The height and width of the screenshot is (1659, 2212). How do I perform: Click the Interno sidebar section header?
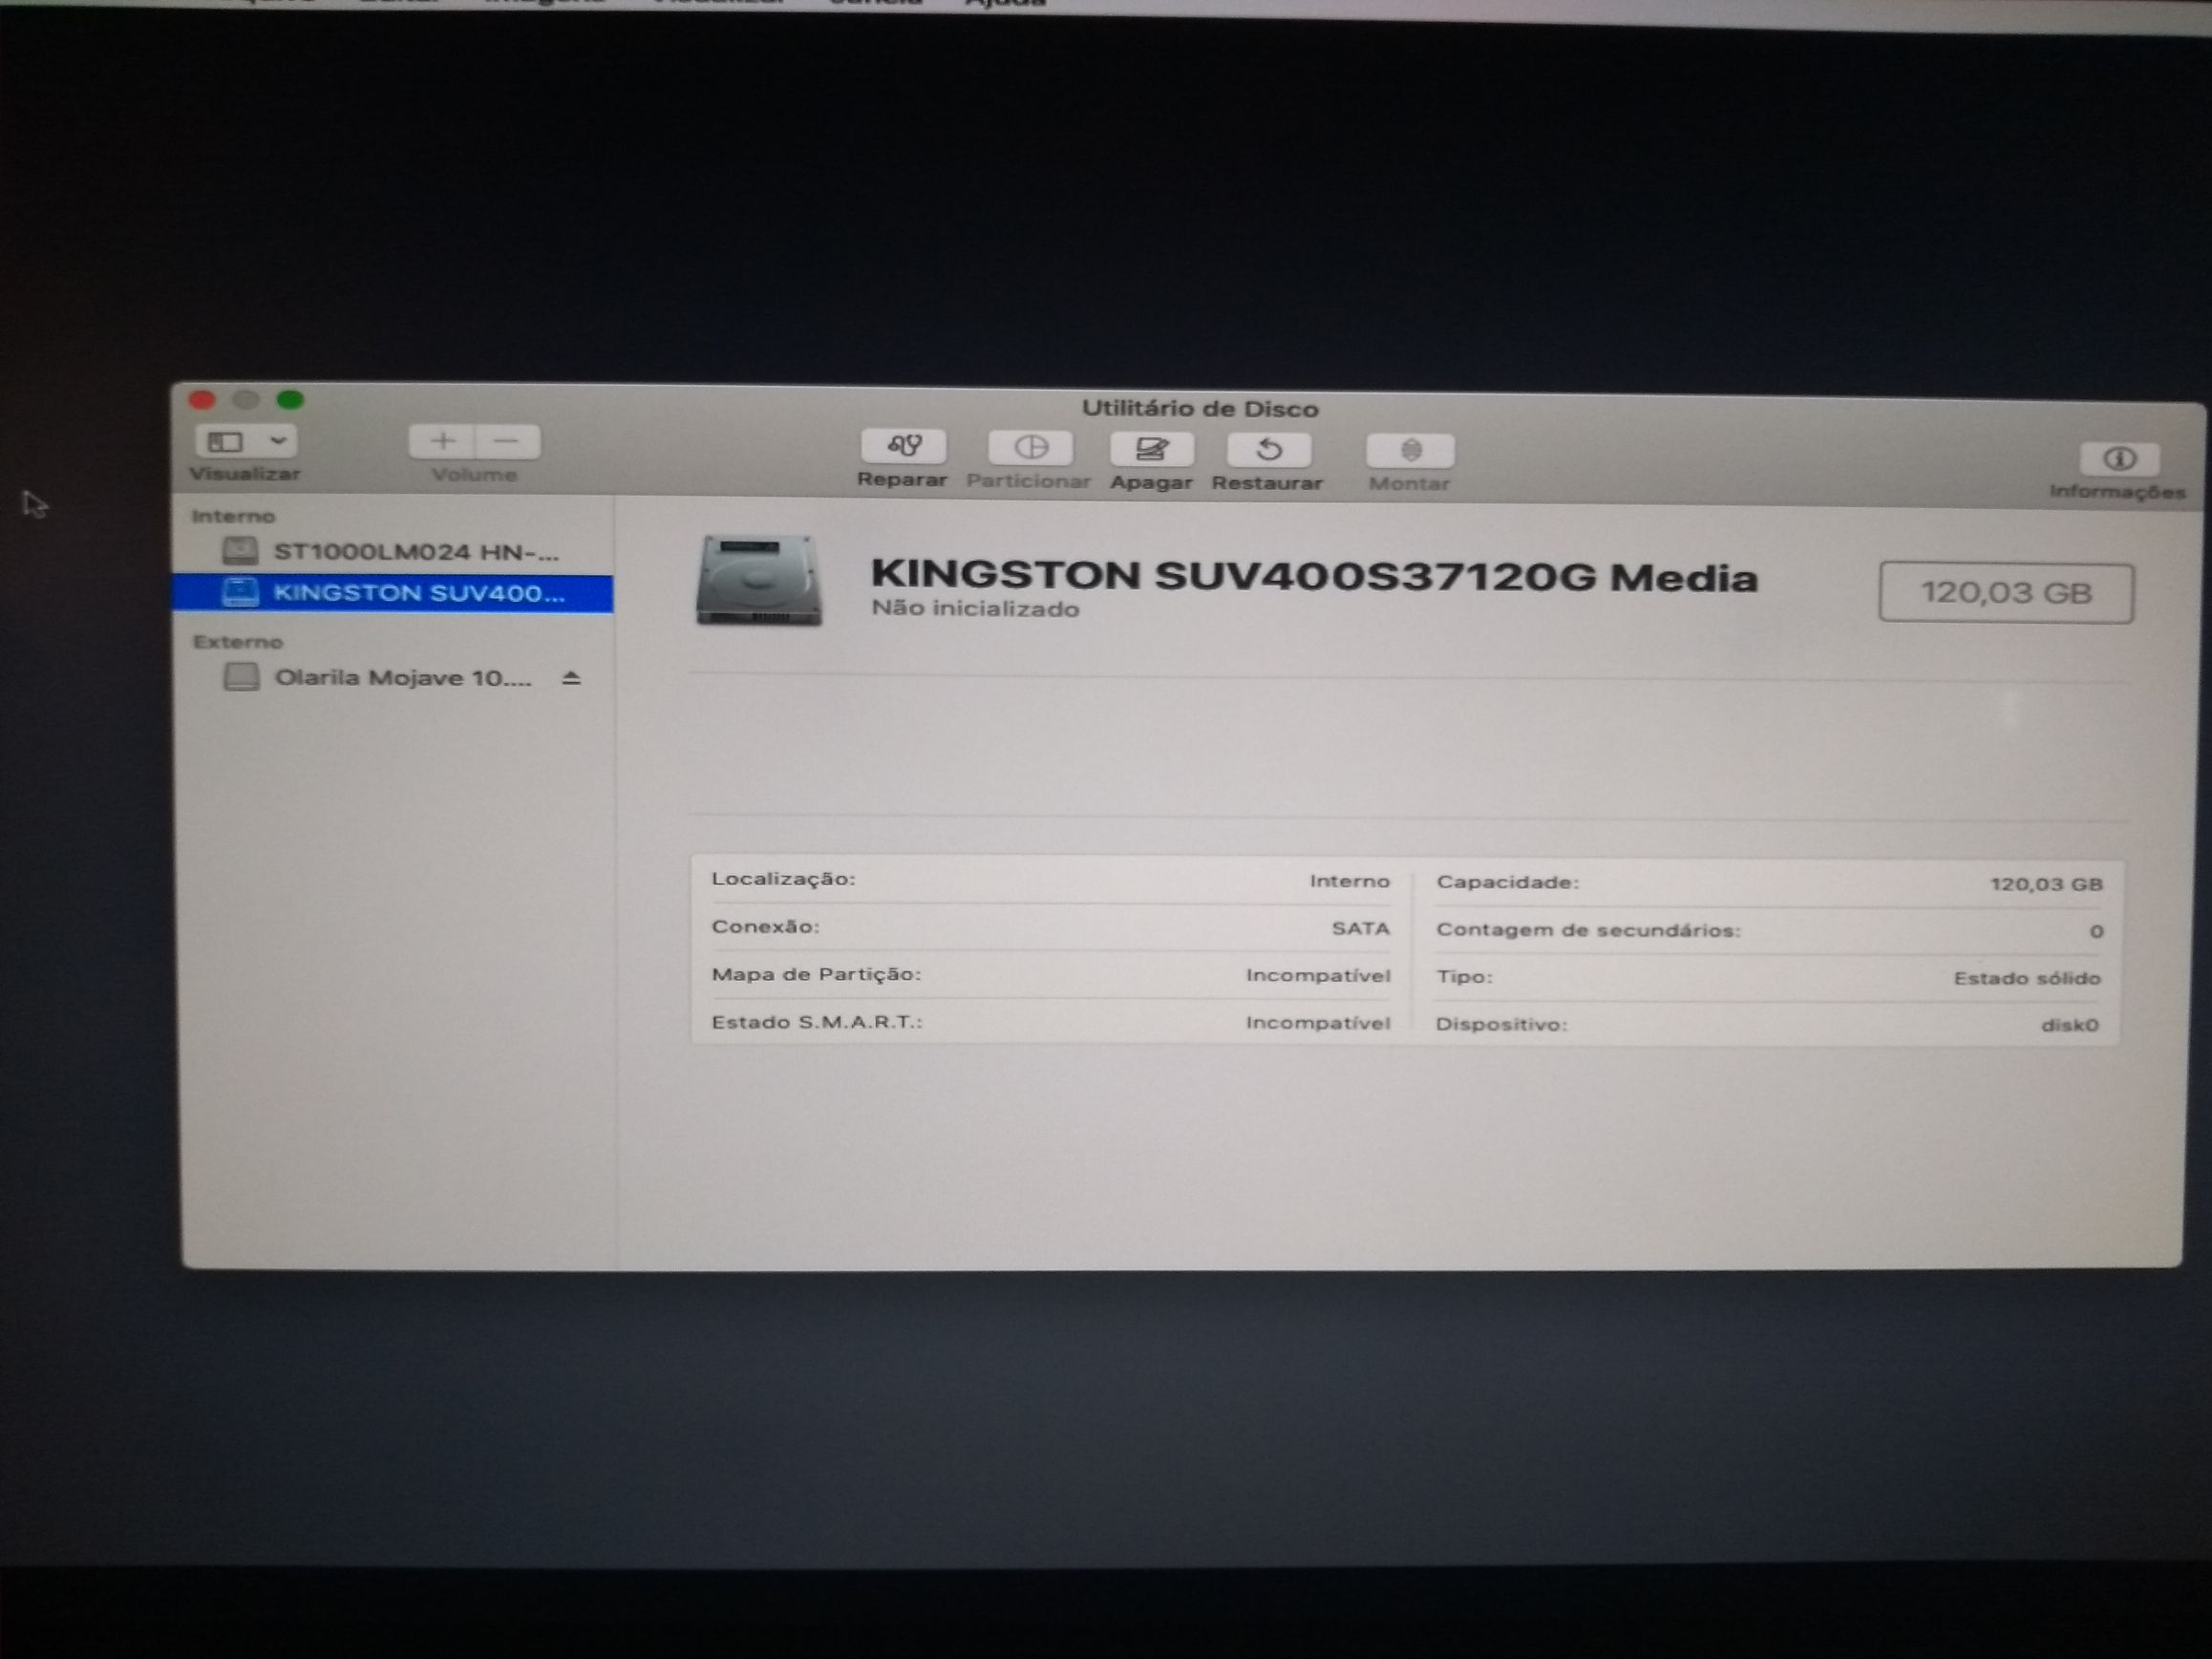[233, 516]
